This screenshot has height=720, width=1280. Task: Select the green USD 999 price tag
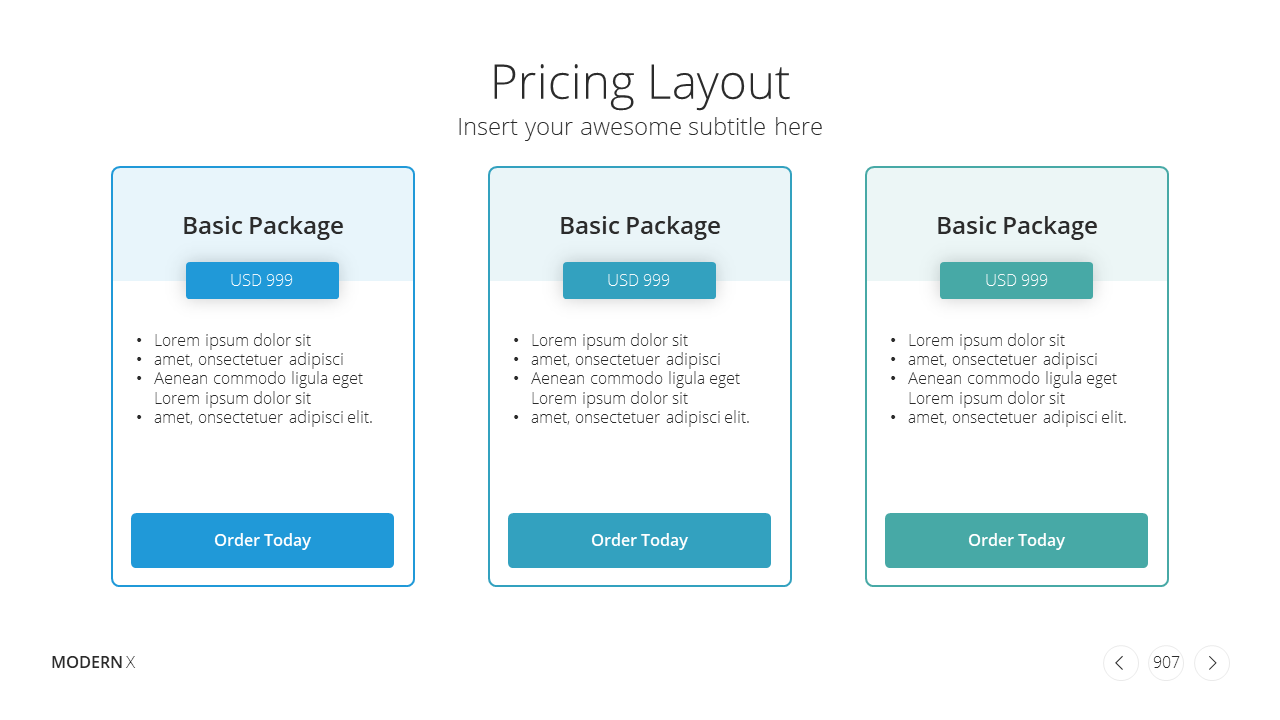coord(1016,280)
